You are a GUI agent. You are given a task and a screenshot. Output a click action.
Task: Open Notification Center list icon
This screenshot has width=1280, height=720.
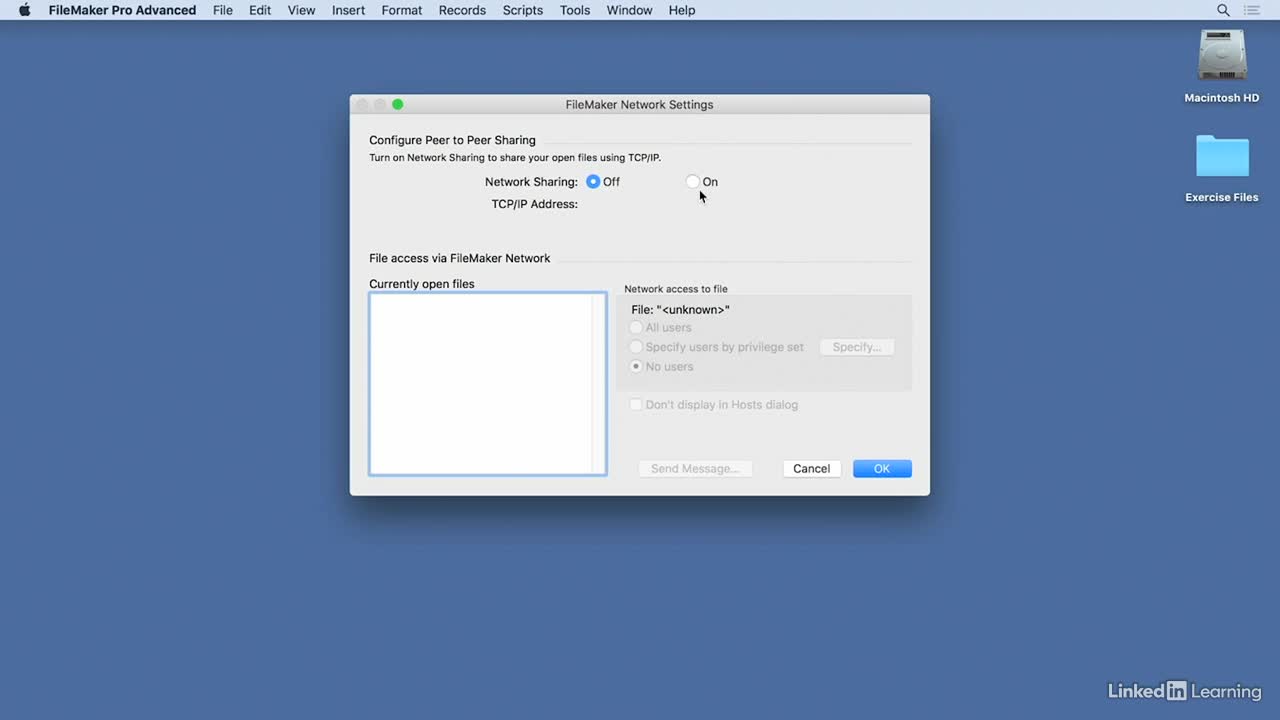pos(1252,10)
